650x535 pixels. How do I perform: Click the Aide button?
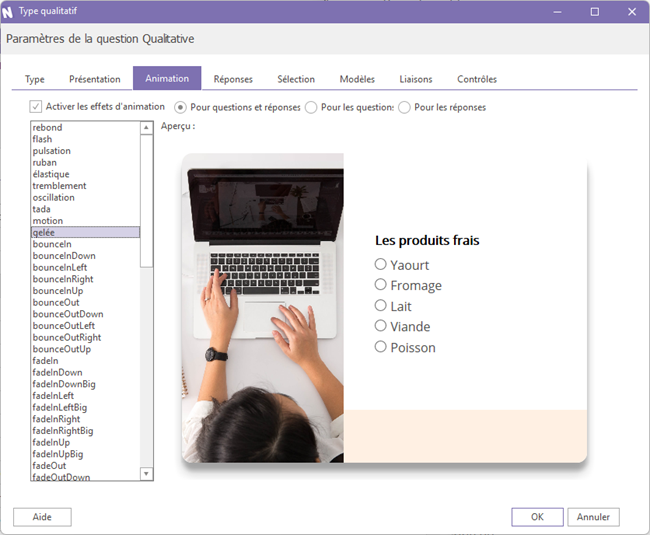pos(42,517)
